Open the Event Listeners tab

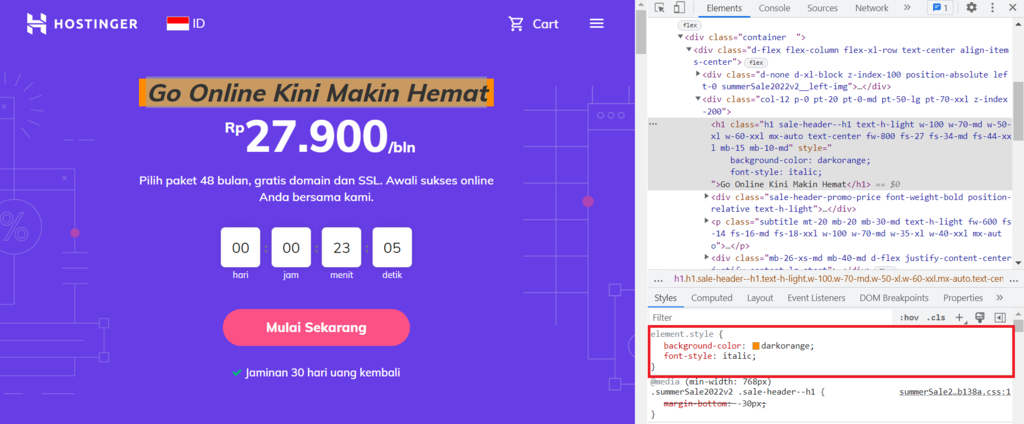pos(816,298)
